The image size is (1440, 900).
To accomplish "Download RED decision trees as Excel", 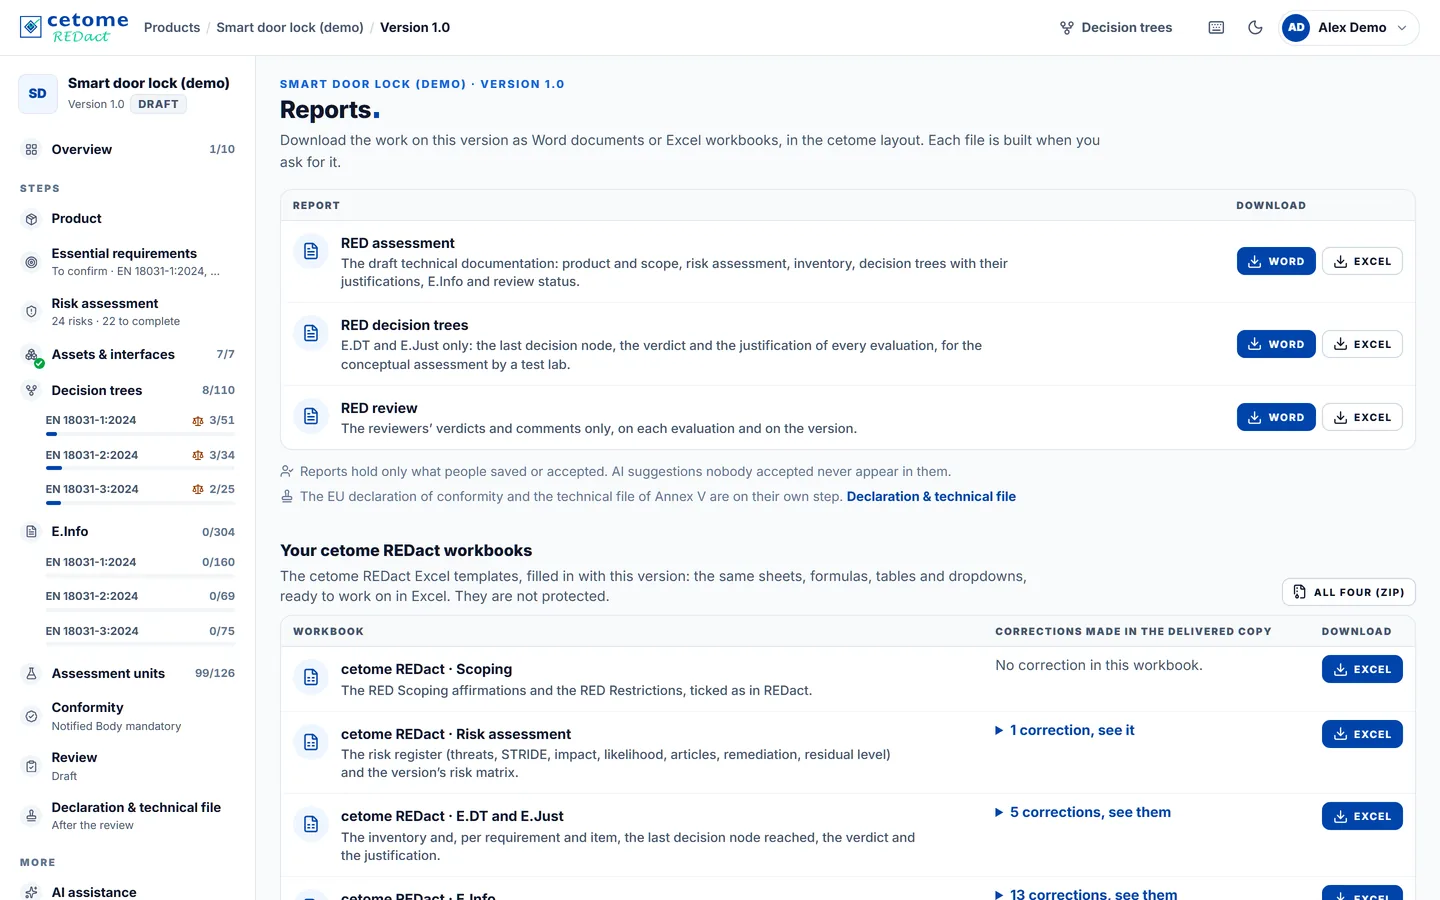I will coord(1362,344).
